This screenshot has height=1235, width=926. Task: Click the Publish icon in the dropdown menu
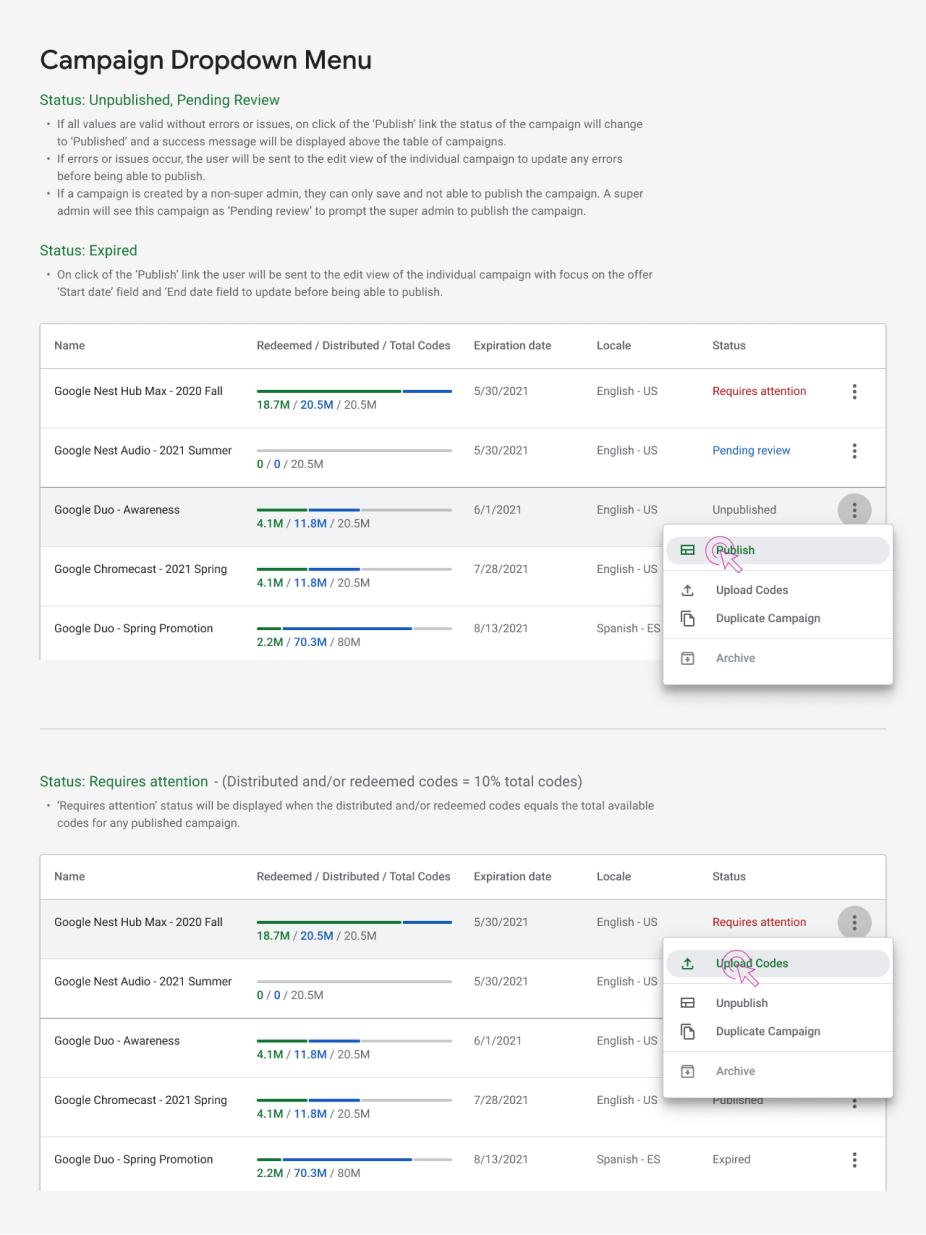[x=687, y=550]
